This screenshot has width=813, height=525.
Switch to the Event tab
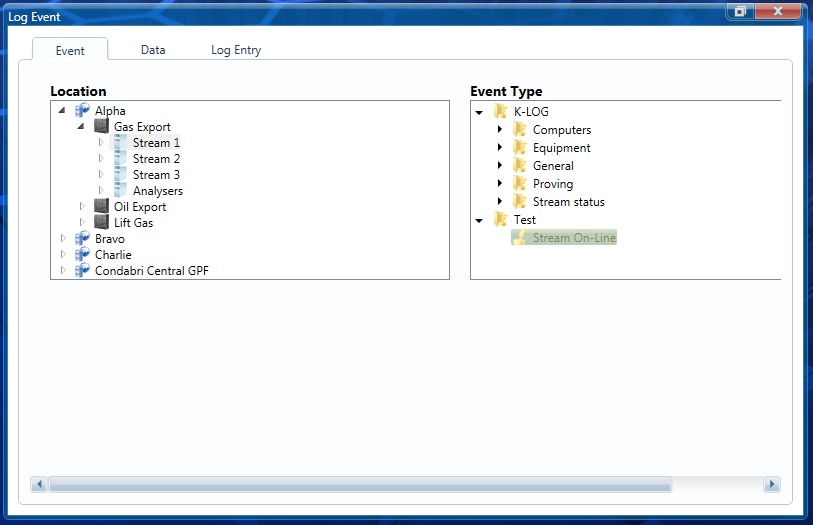(x=70, y=50)
